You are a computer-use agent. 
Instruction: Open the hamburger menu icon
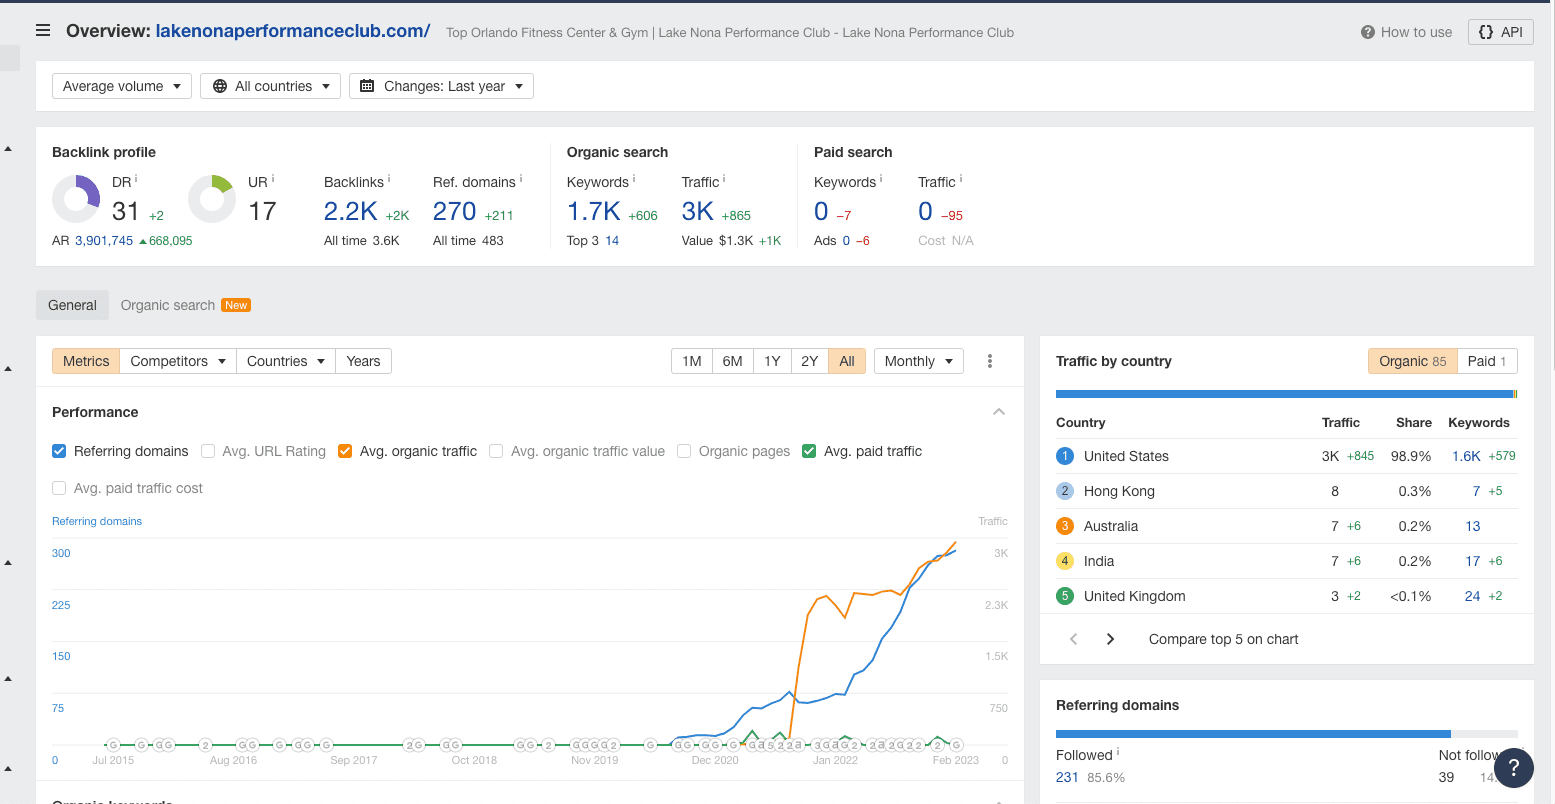[x=43, y=30]
